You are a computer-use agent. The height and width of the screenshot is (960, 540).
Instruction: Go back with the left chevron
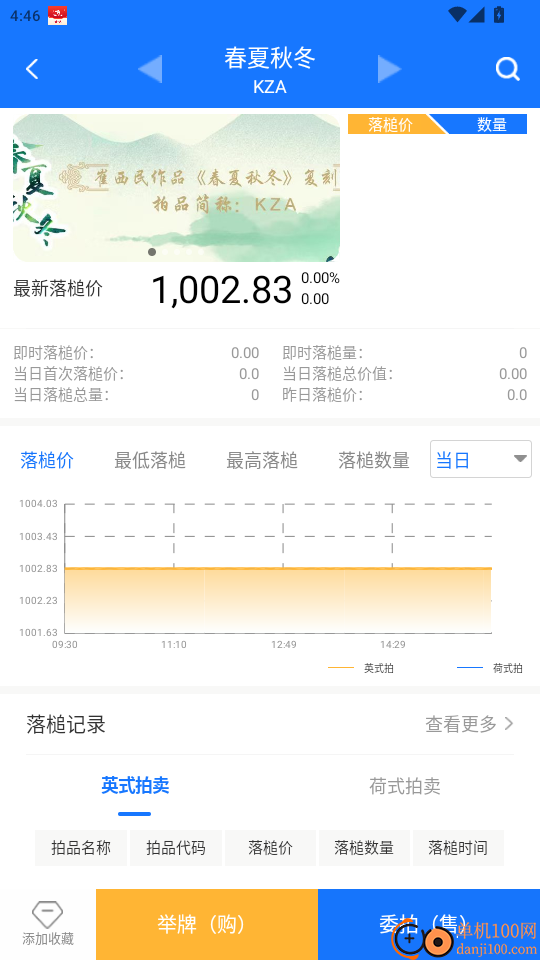click(x=32, y=69)
